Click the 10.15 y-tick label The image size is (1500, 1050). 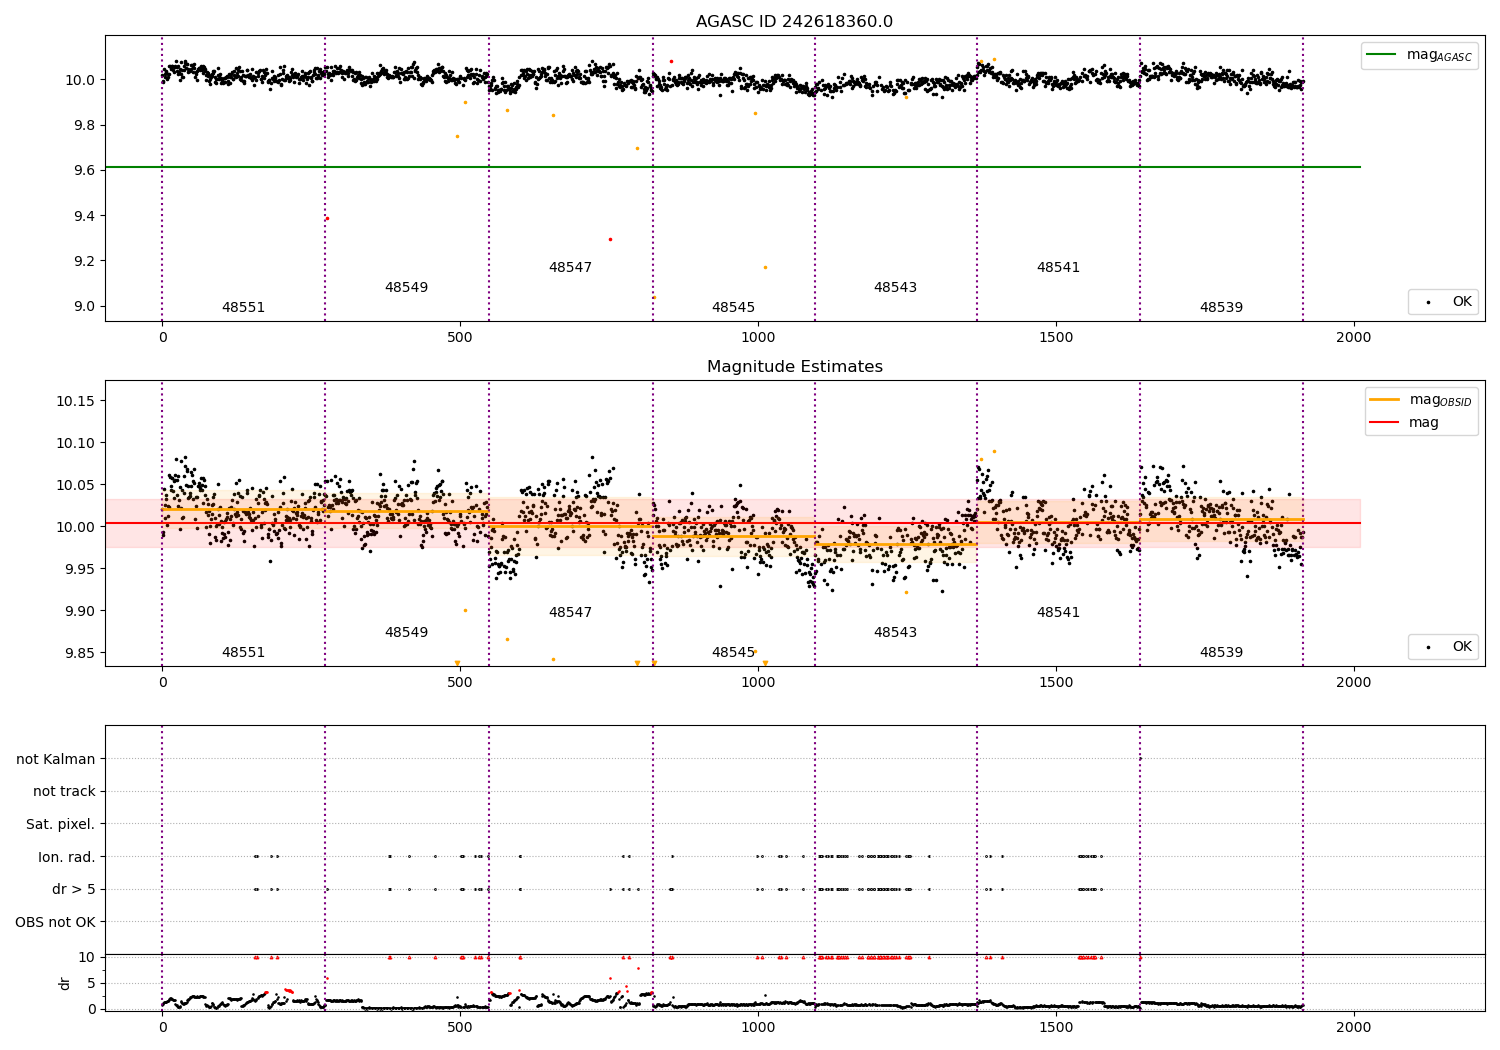click(76, 402)
